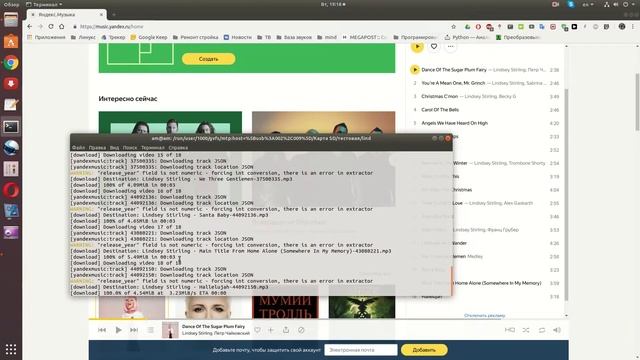This screenshot has height=360, width=640.
Task: Add current track to playlist with plus
Action: coord(271,330)
